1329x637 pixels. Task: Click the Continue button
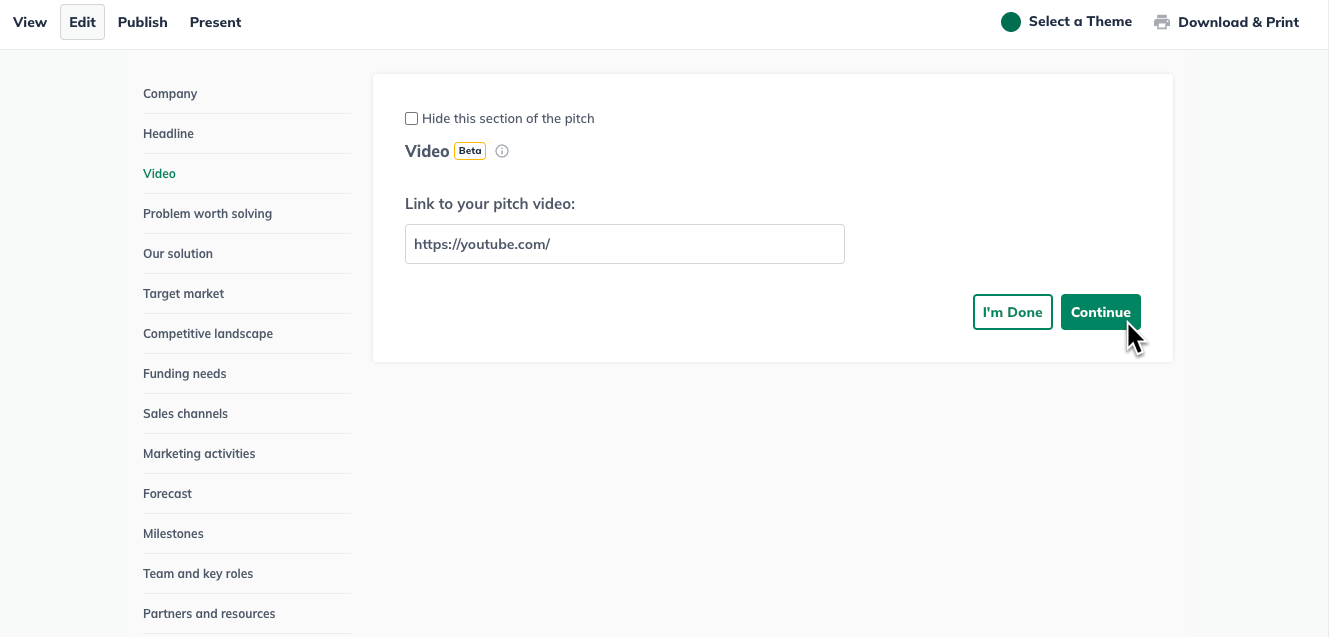(x=1101, y=312)
